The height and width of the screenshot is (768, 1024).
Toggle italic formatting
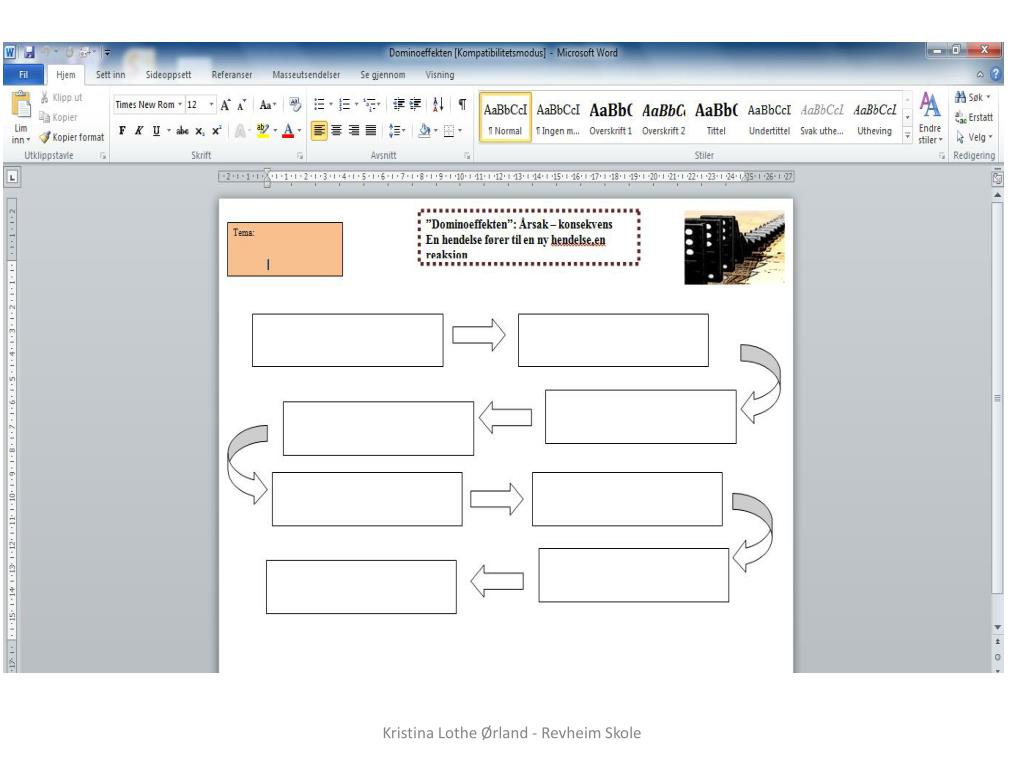(x=139, y=130)
